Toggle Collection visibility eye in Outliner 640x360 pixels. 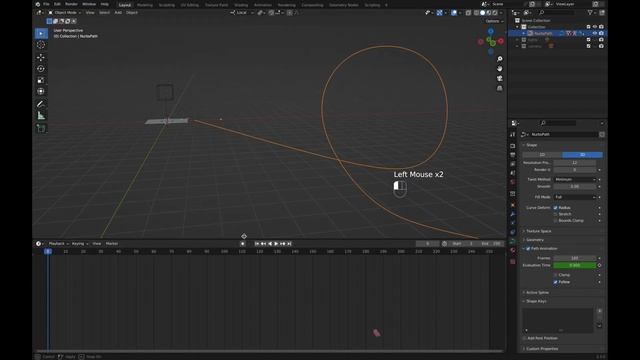[x=595, y=27]
